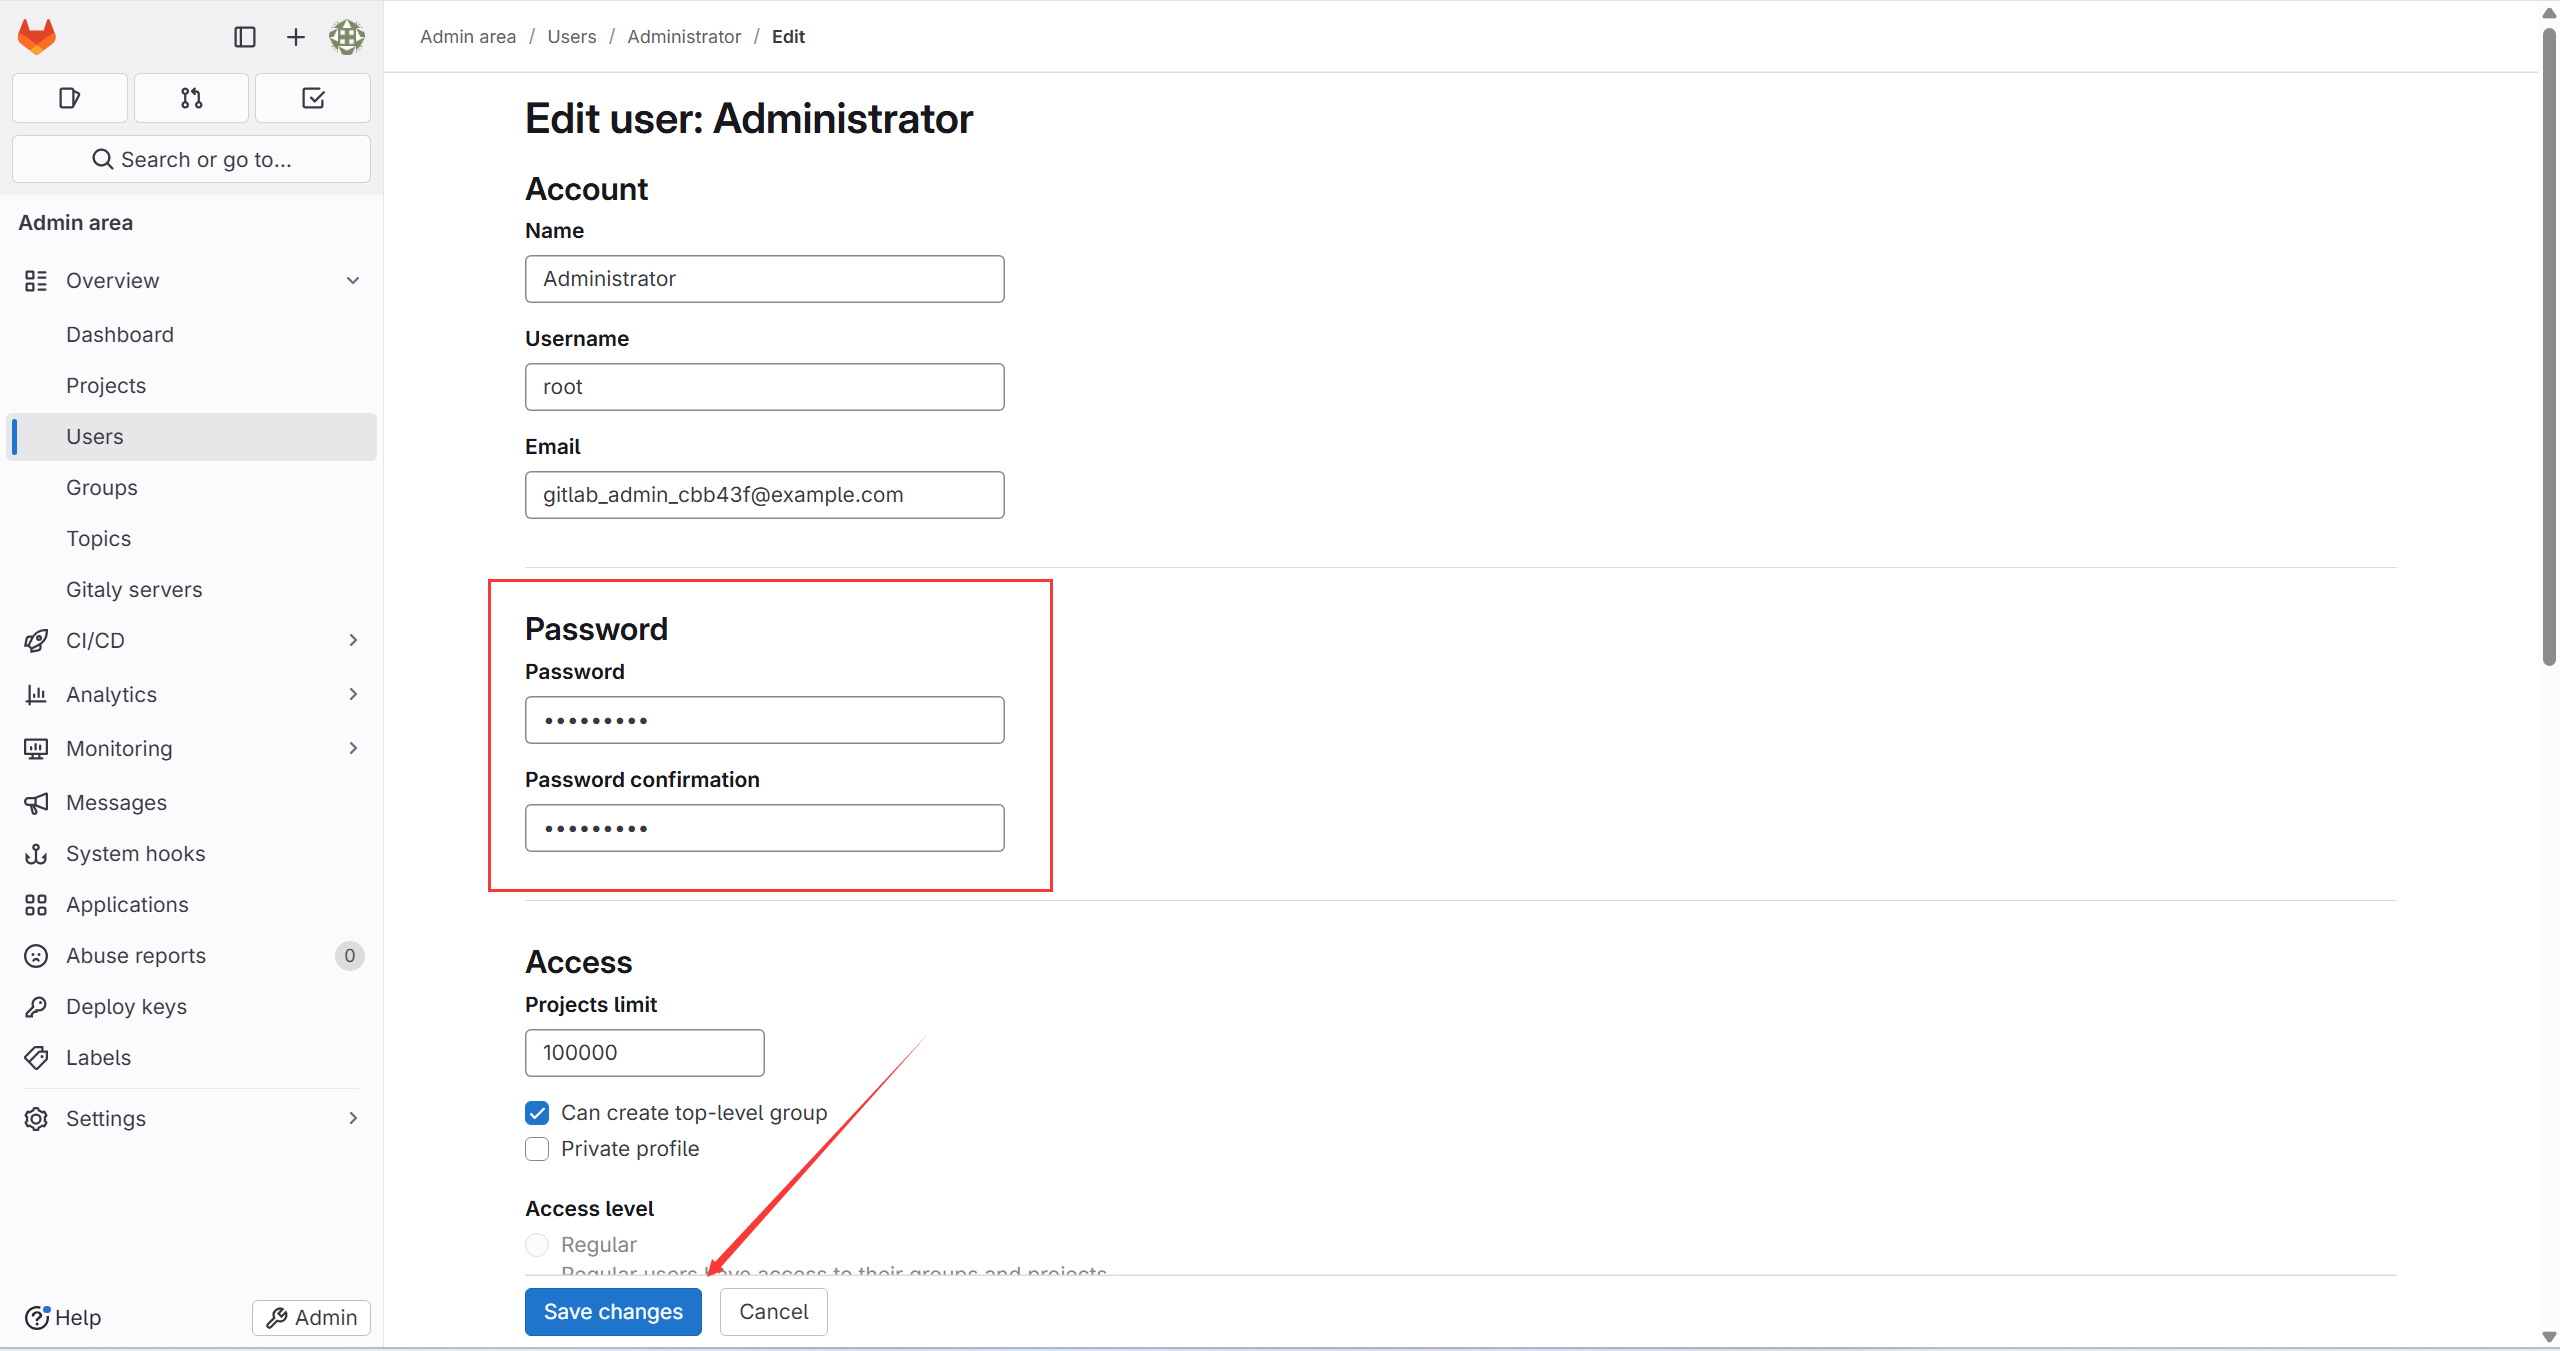Open the assigned issues icon
This screenshot has height=1351, width=2560.
pyautogui.click(x=69, y=98)
